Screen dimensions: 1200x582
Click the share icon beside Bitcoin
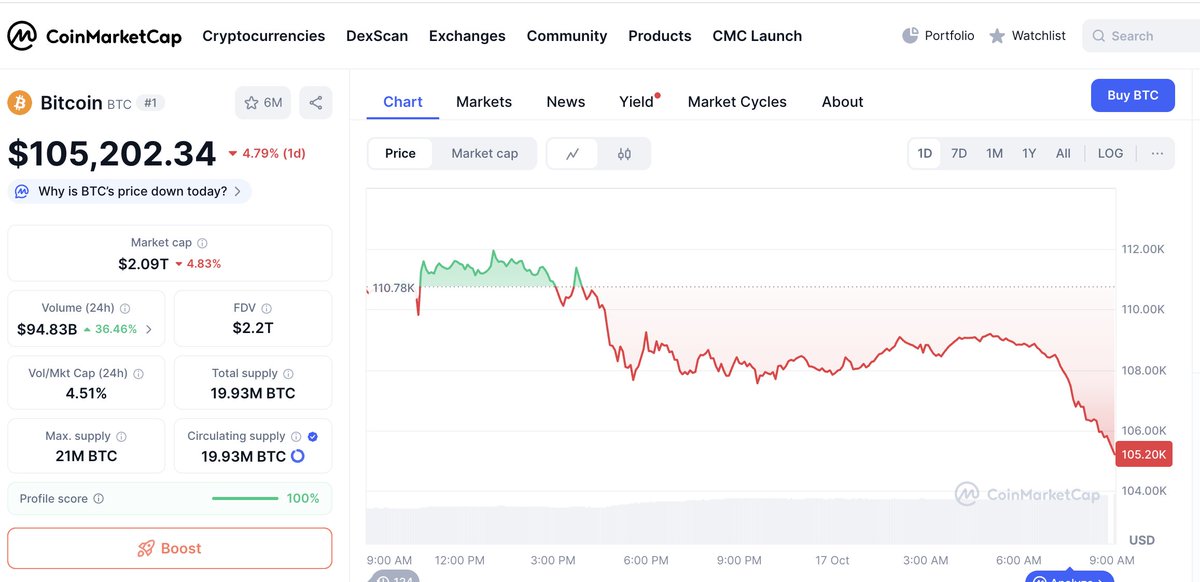click(316, 102)
